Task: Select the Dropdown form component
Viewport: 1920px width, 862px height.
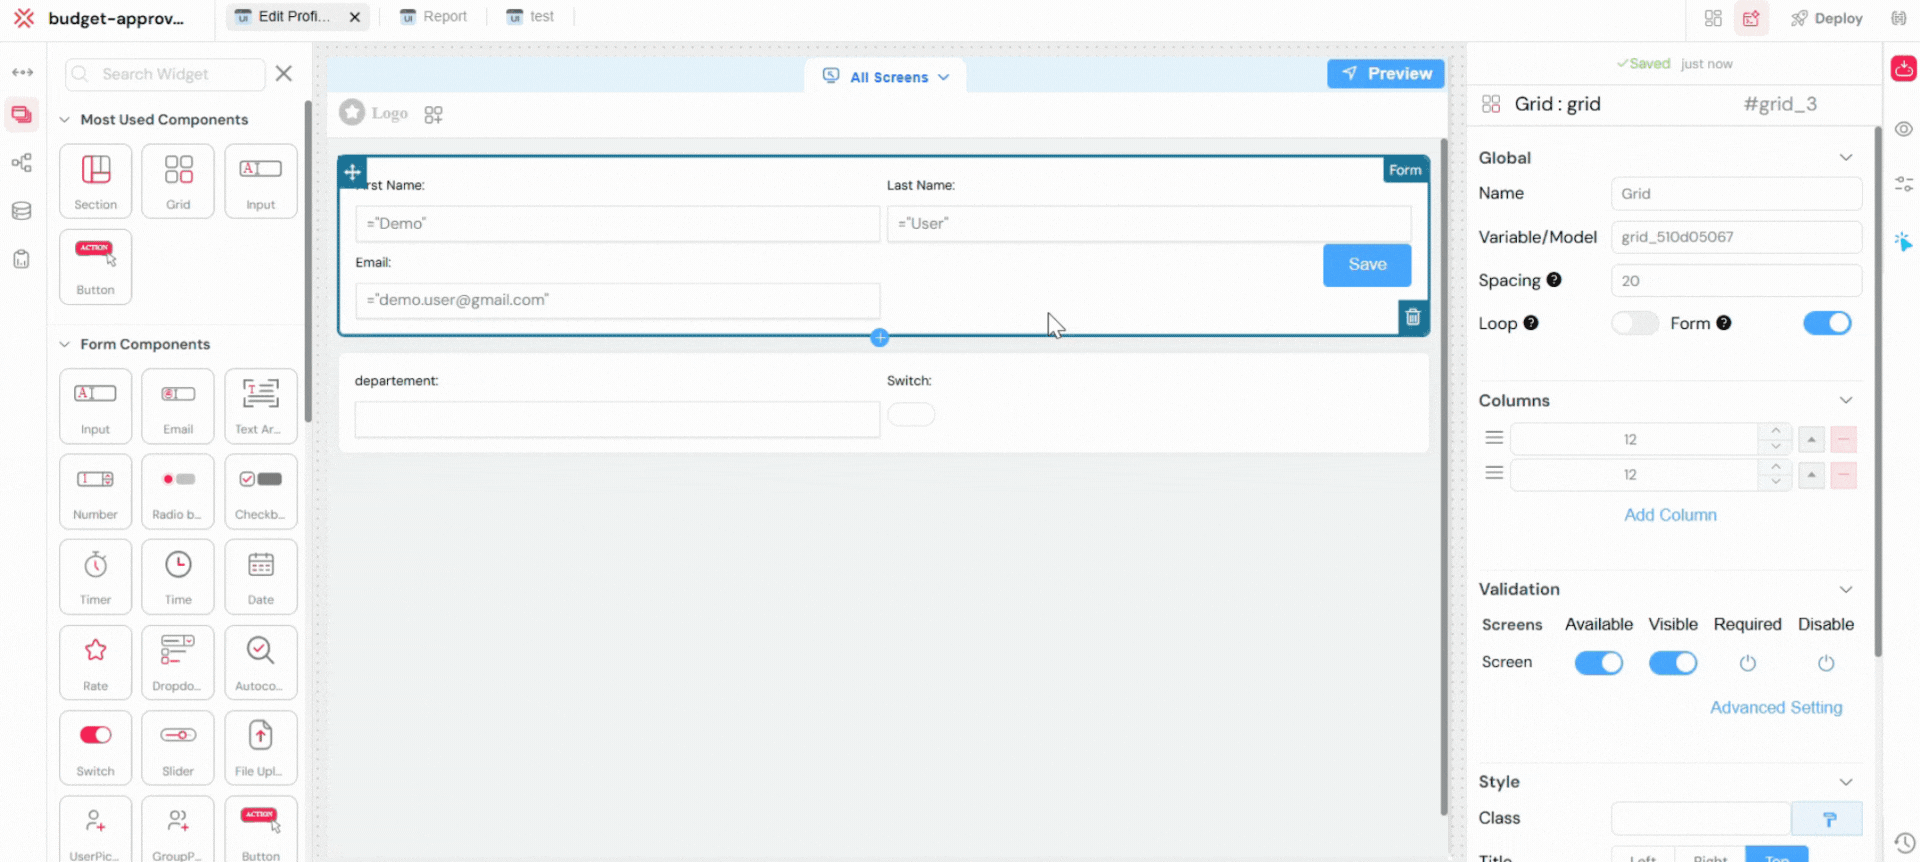Action: pyautogui.click(x=178, y=662)
